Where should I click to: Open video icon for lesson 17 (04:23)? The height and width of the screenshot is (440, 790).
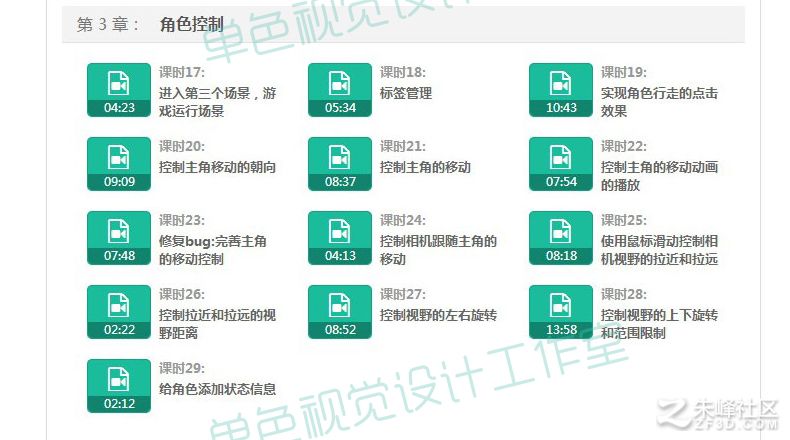tap(119, 90)
